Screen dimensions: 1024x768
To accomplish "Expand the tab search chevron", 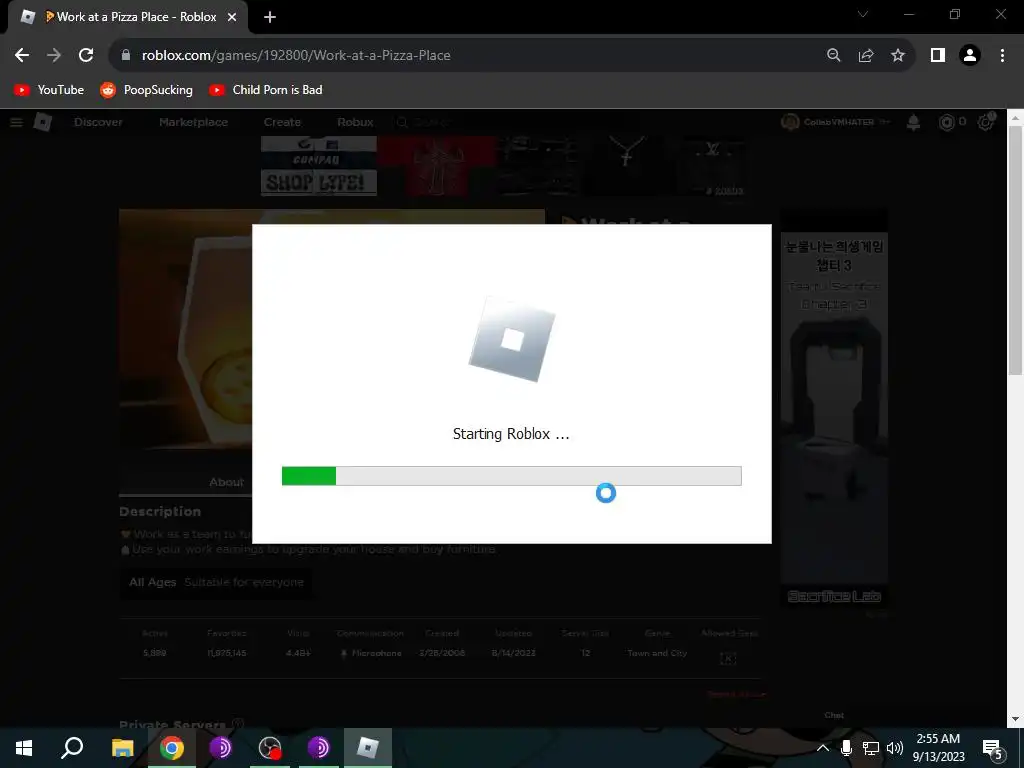I will click(x=863, y=14).
